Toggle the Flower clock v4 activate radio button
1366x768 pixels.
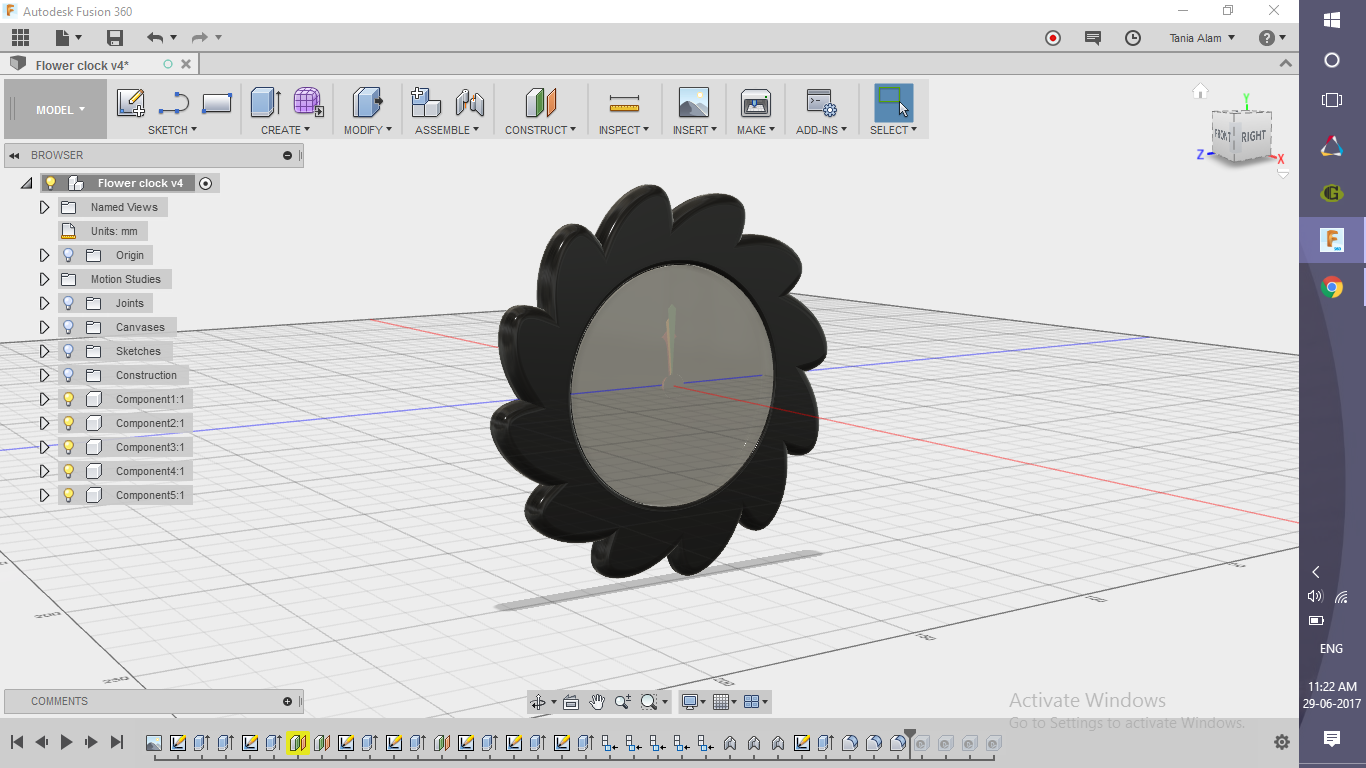click(x=205, y=183)
